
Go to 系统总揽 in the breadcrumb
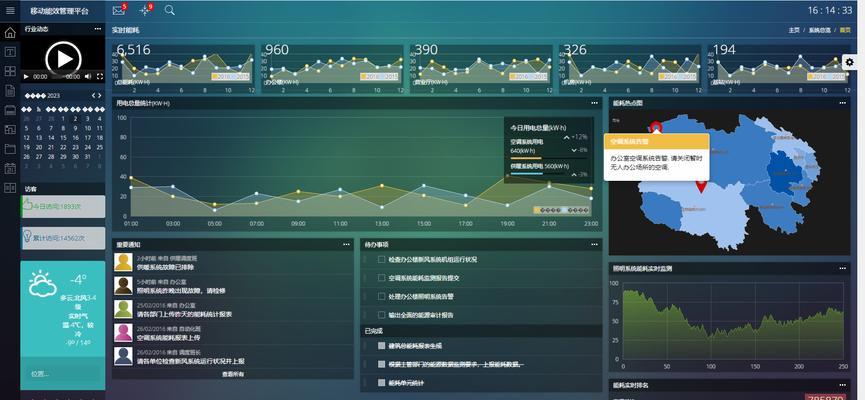point(820,30)
